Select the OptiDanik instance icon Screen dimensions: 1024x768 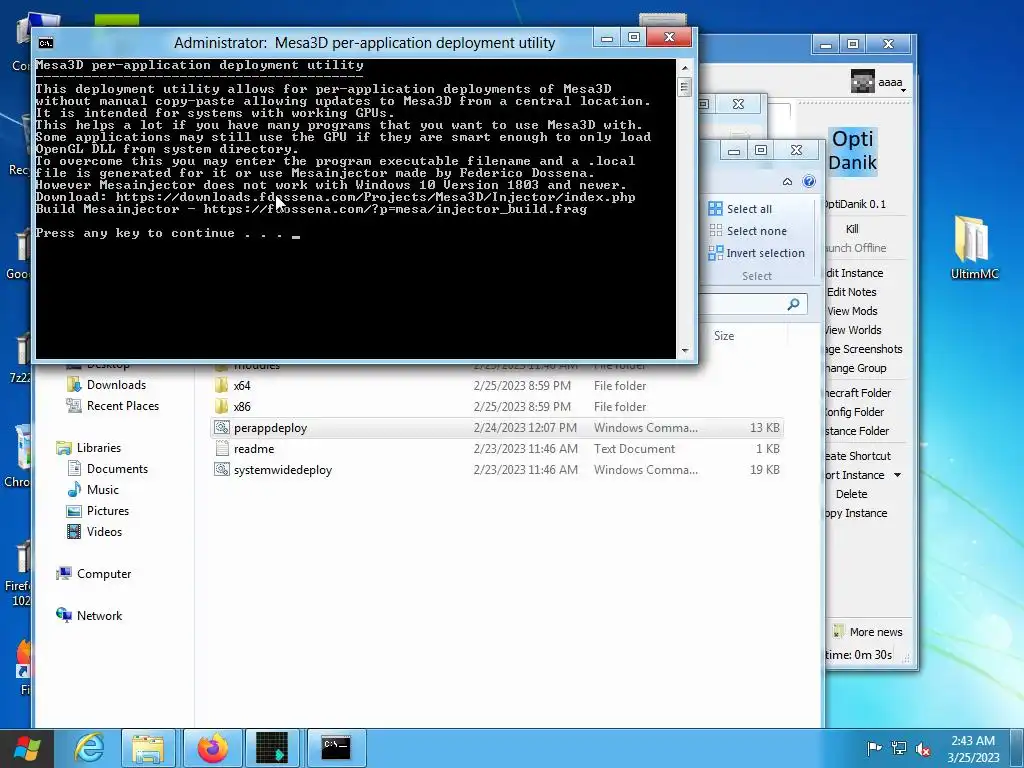[852, 151]
